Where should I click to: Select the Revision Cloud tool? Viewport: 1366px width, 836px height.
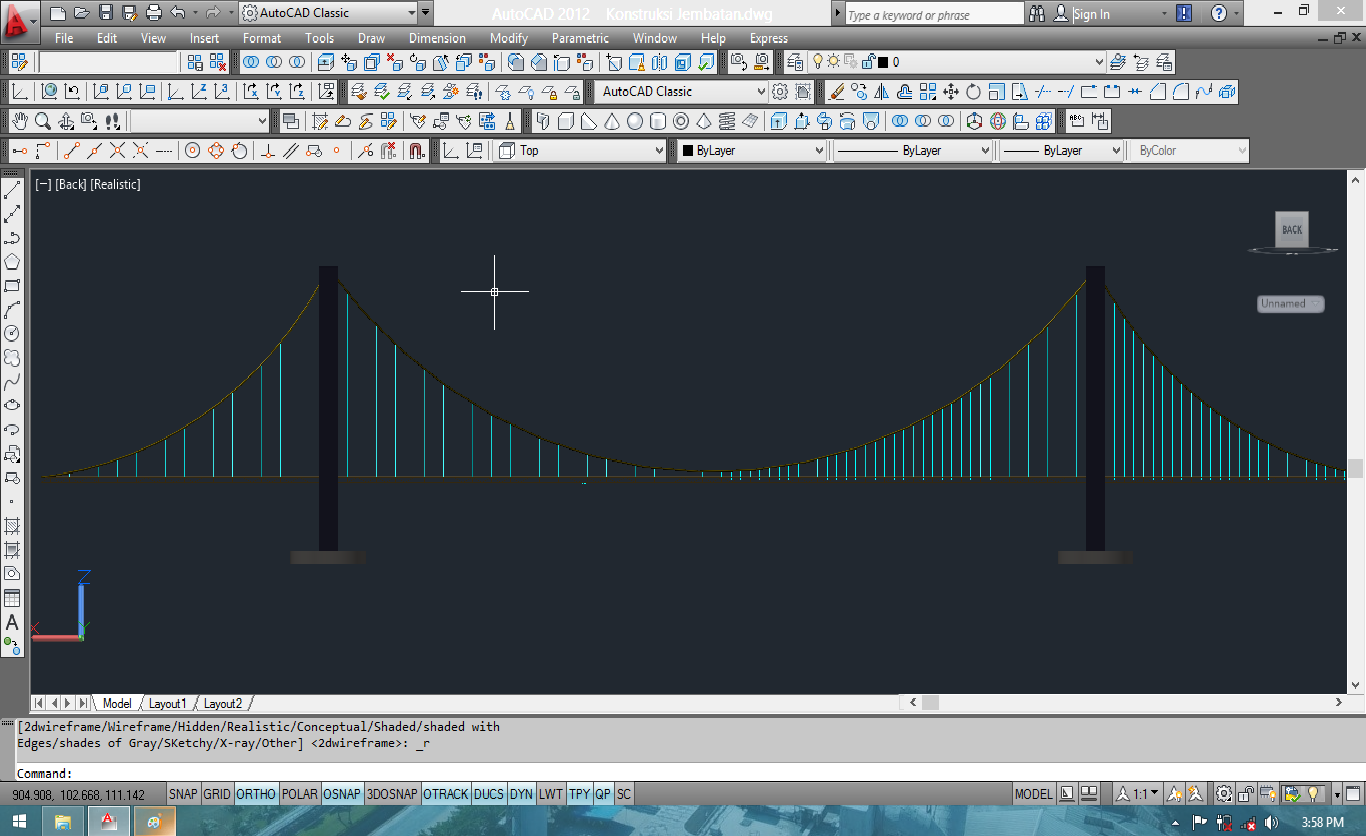[x=12, y=358]
